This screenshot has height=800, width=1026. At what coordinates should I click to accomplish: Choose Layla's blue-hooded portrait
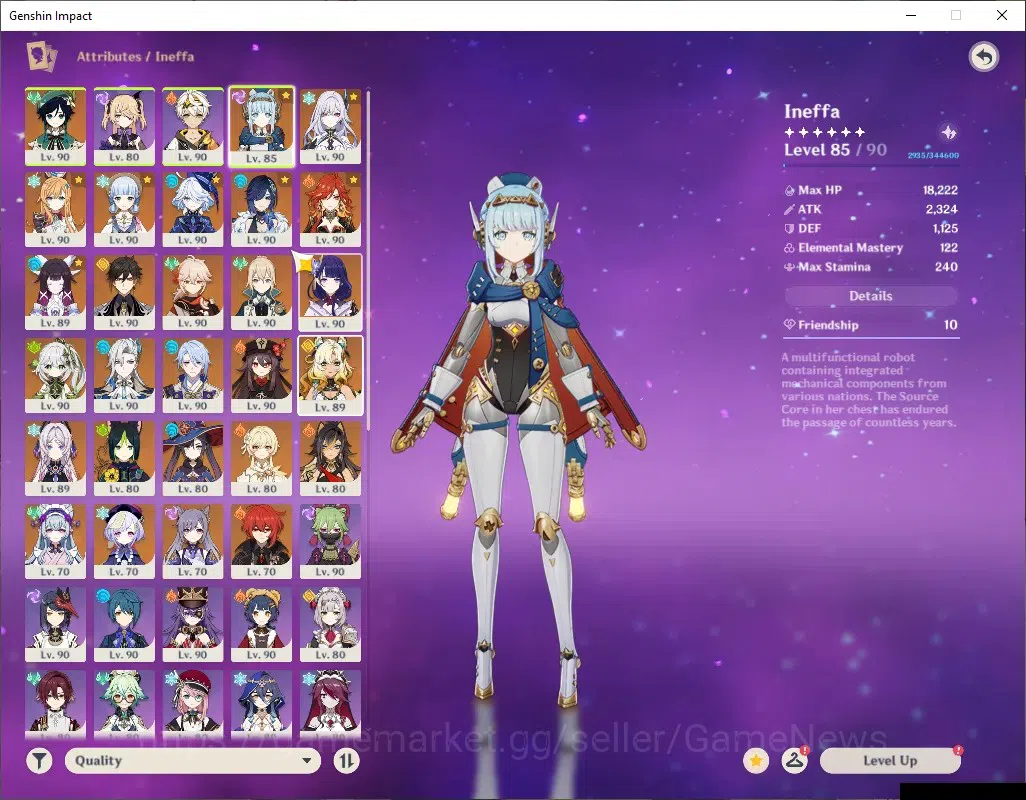pyautogui.click(x=262, y=704)
